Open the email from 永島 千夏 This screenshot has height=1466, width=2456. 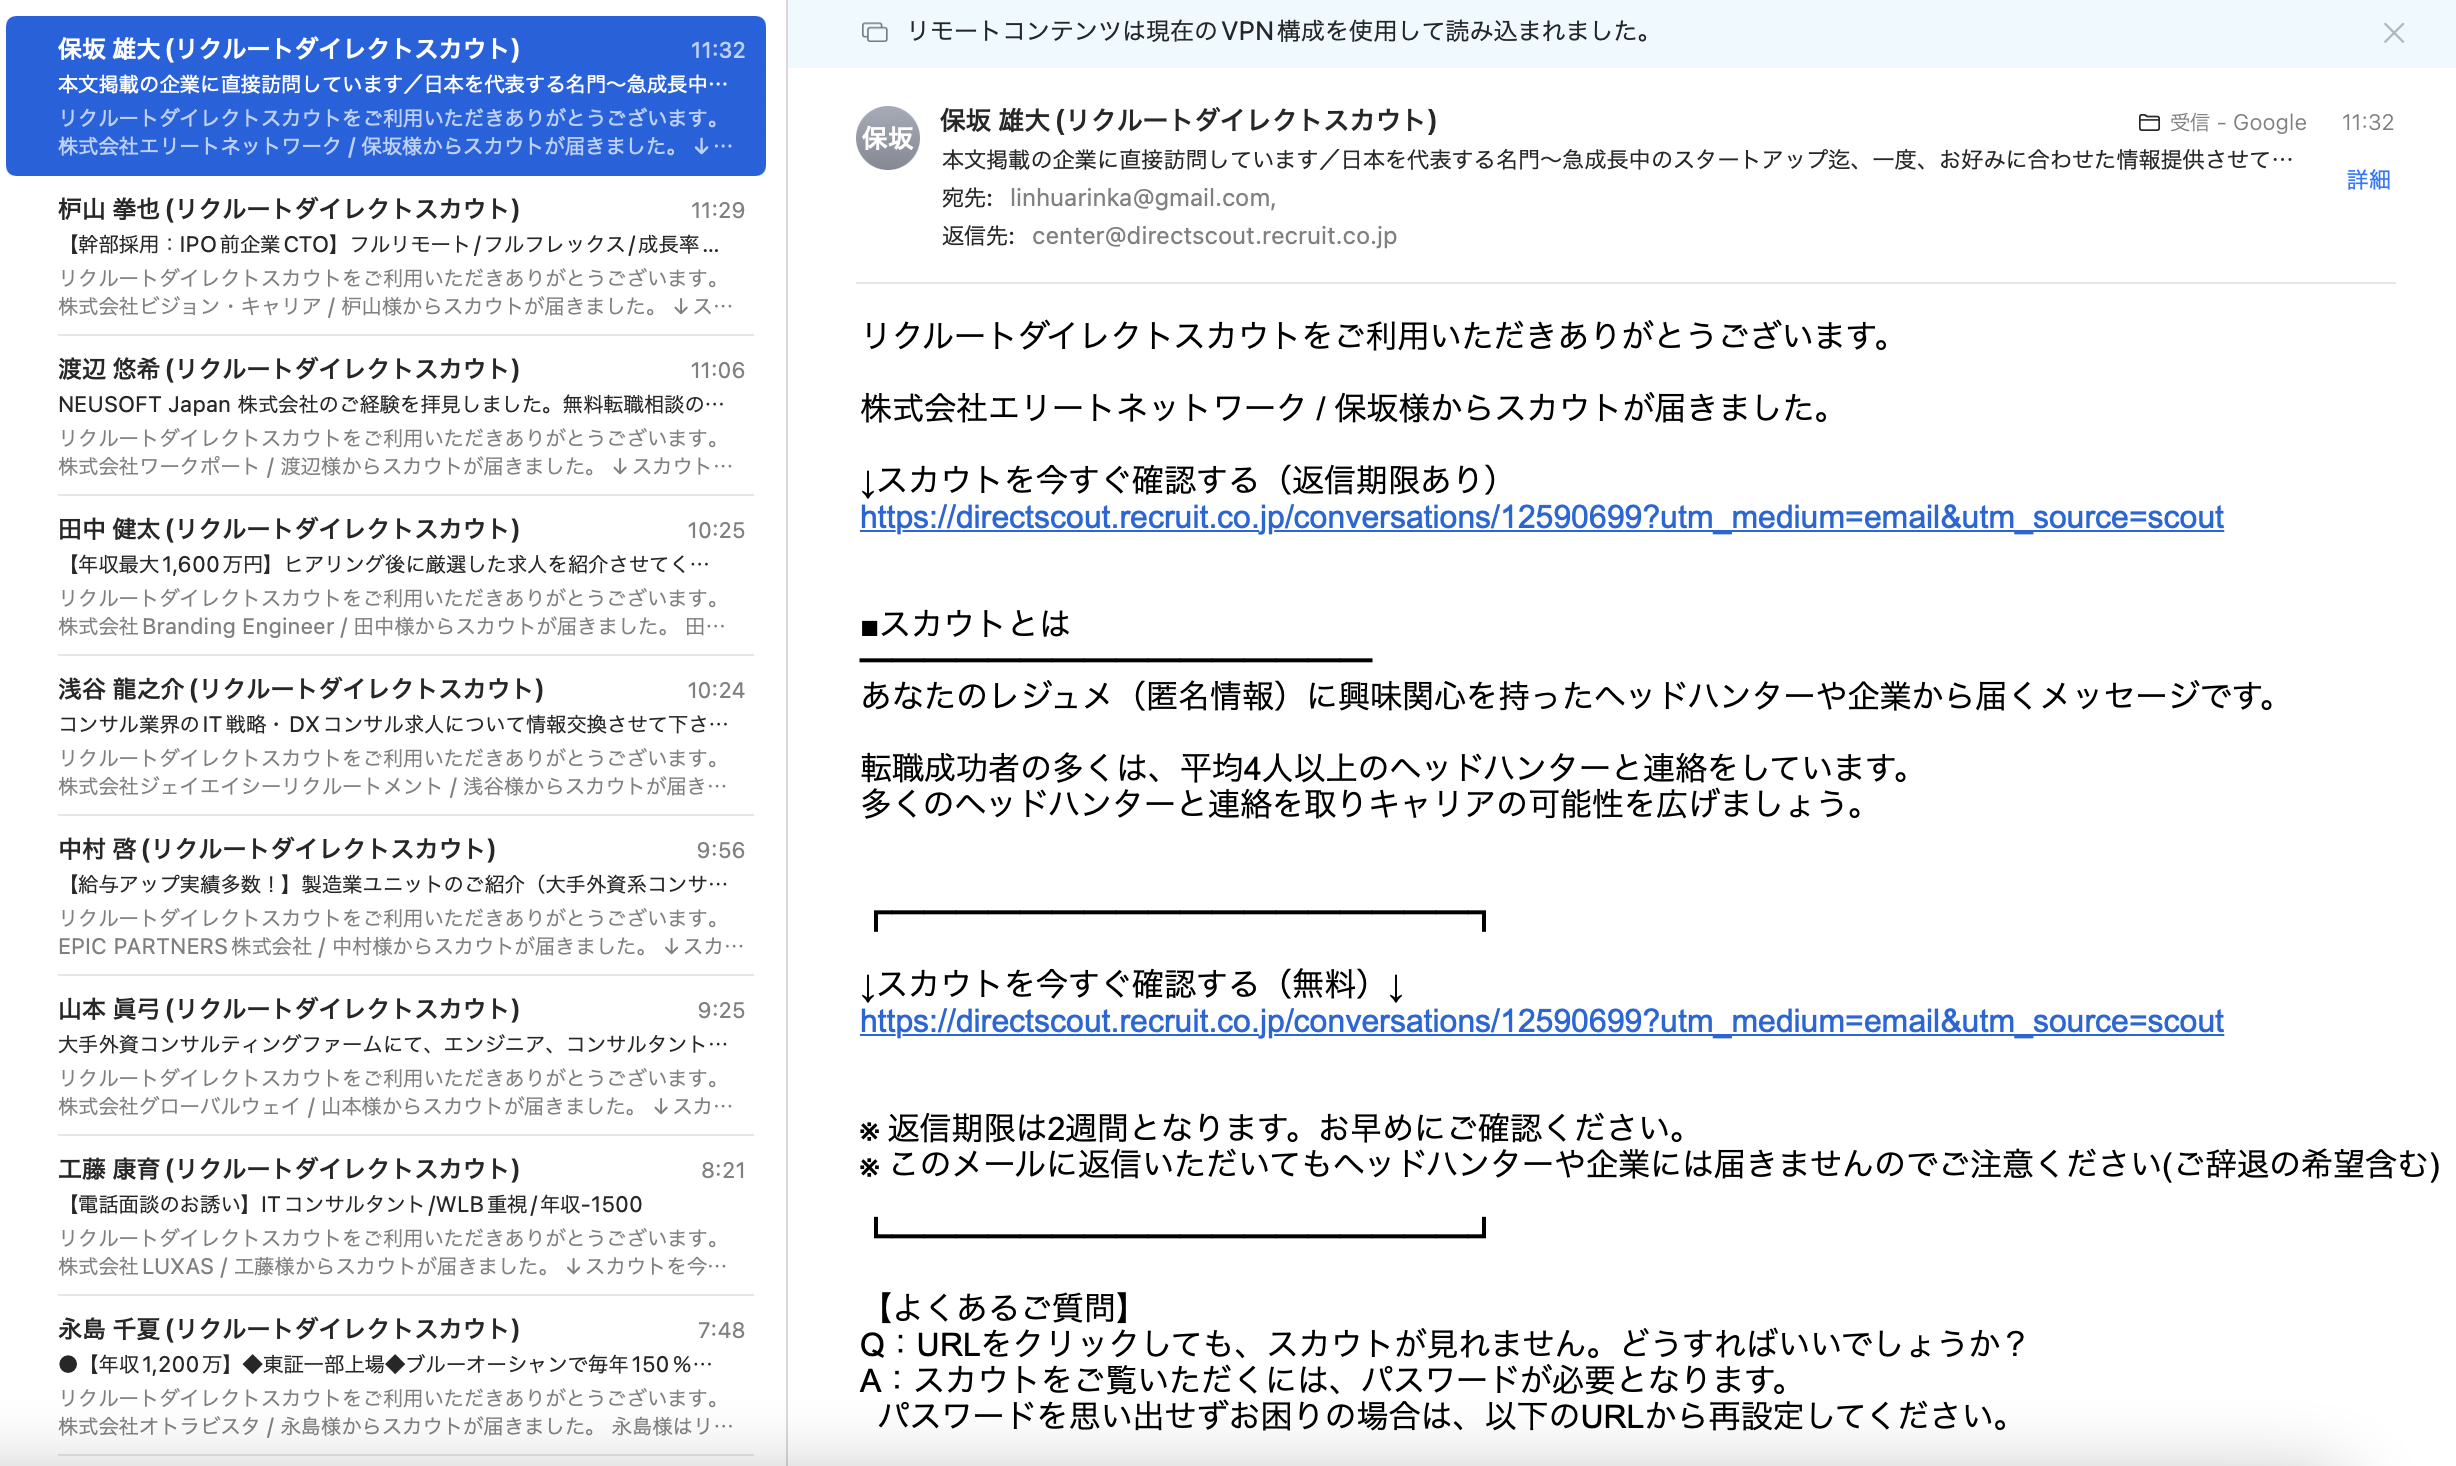coord(386,1376)
